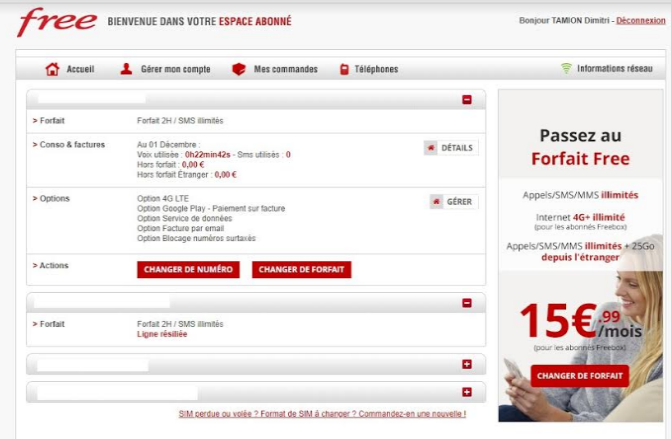Open Informations réseau

pyautogui.click(x=615, y=68)
